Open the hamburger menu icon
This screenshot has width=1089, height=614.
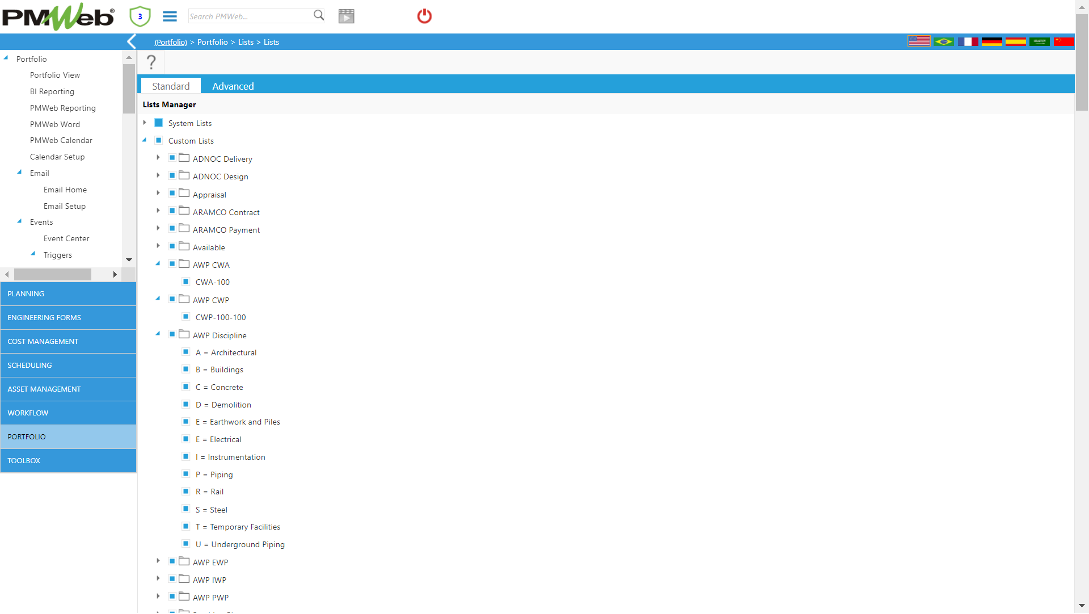(170, 16)
